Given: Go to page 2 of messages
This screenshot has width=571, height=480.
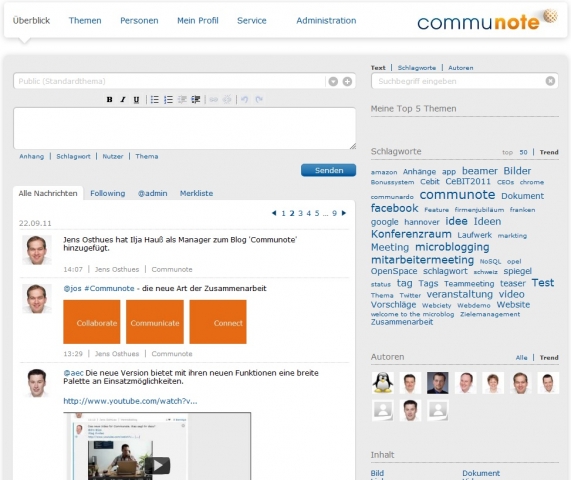Looking at the screenshot, I should (292, 213).
